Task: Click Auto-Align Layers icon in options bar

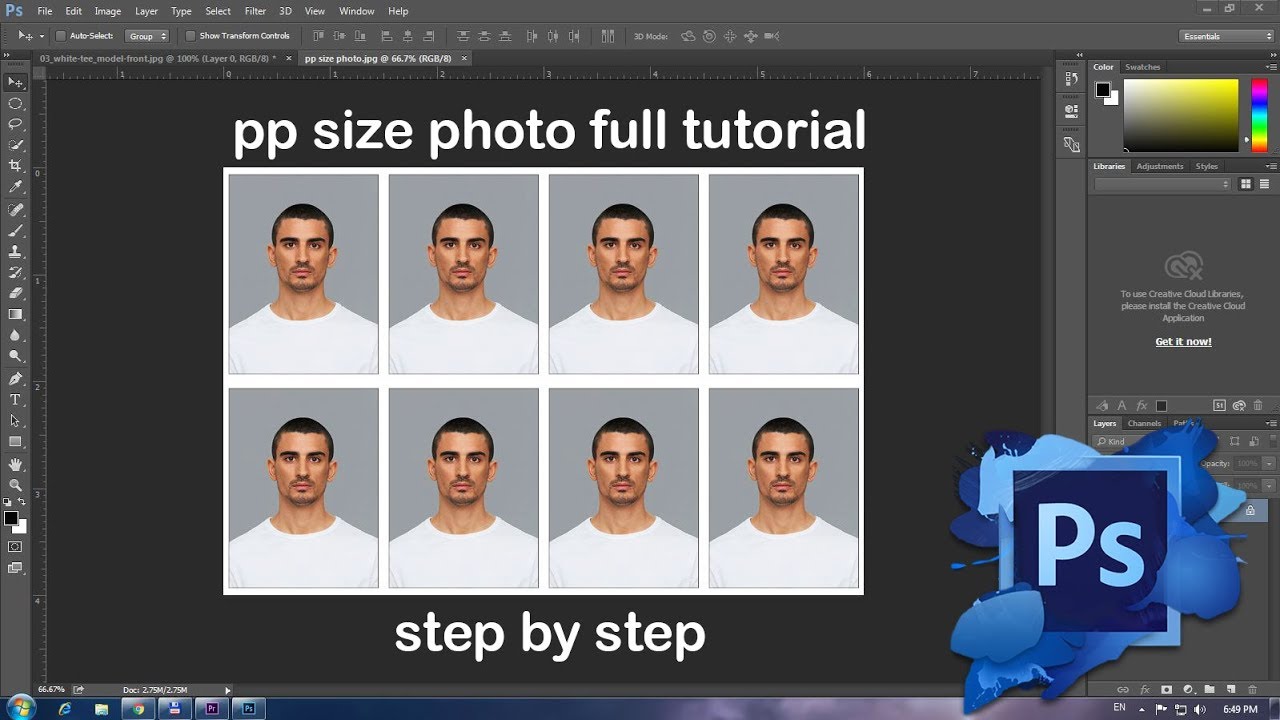Action: pos(607,36)
